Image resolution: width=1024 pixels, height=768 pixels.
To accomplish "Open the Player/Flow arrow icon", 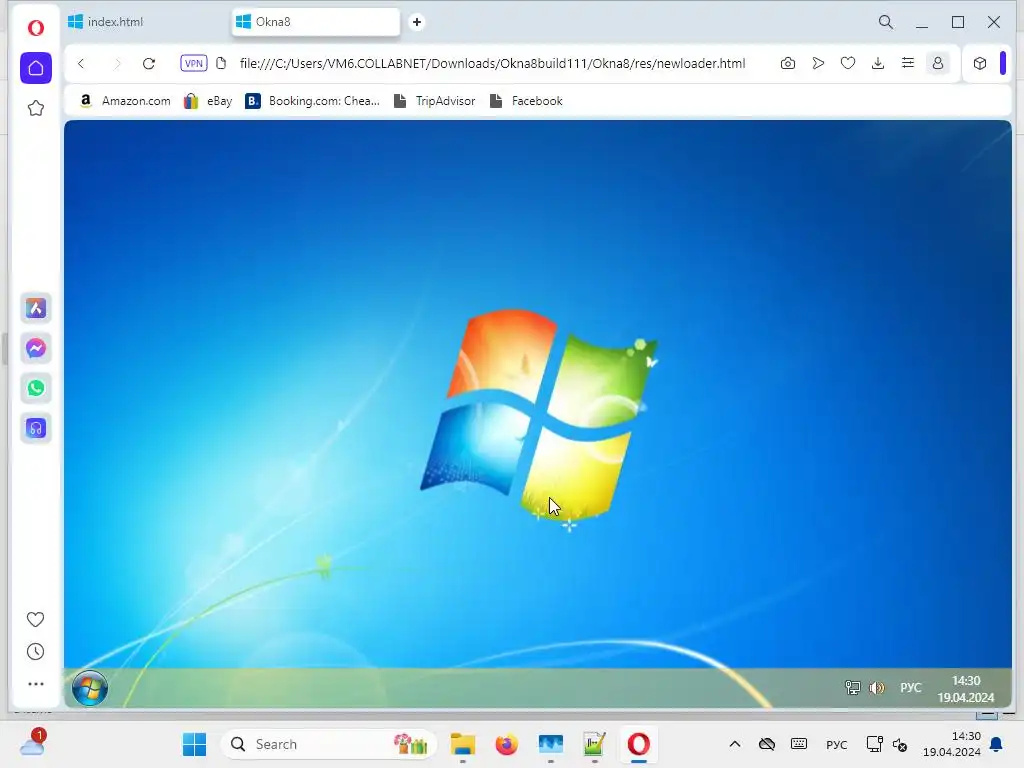I will (x=818, y=63).
